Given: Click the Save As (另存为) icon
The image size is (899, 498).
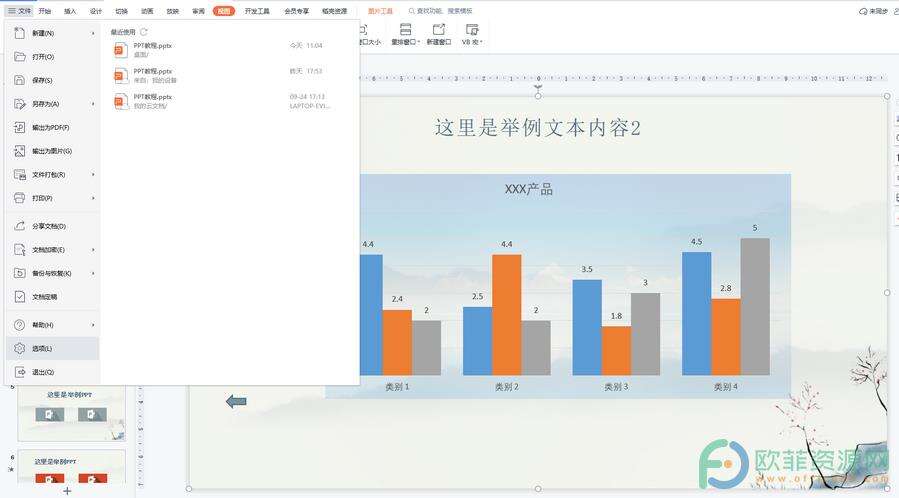Looking at the screenshot, I should pos(19,104).
